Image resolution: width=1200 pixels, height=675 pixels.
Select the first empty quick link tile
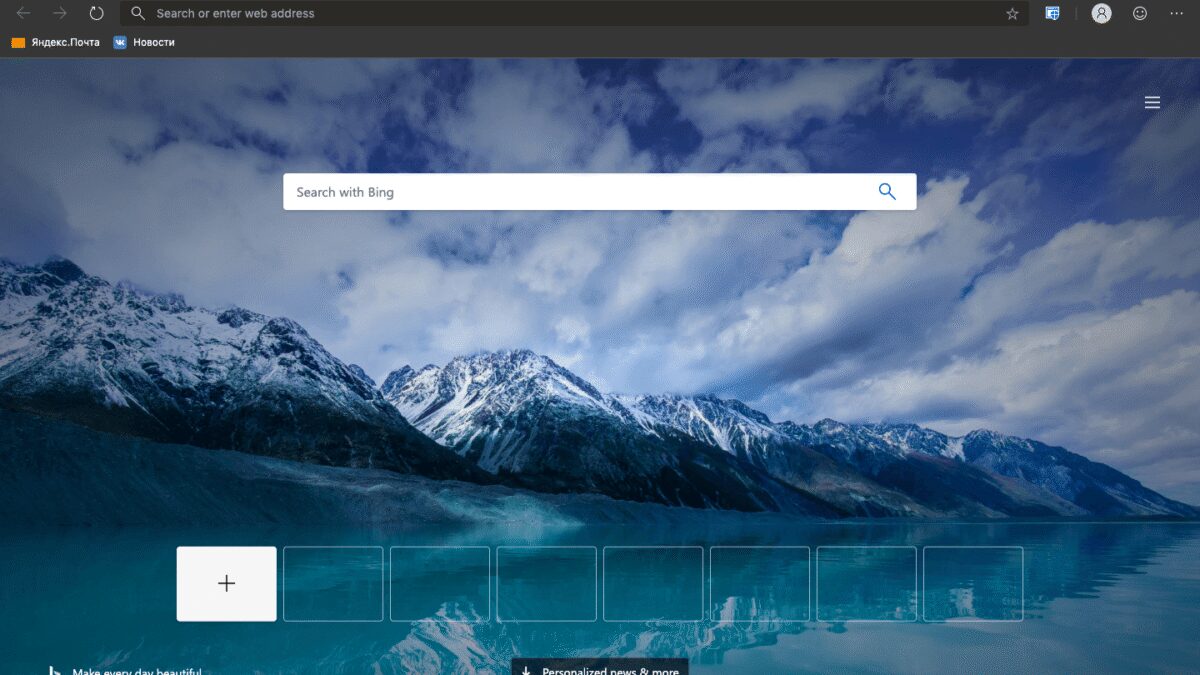(x=333, y=584)
